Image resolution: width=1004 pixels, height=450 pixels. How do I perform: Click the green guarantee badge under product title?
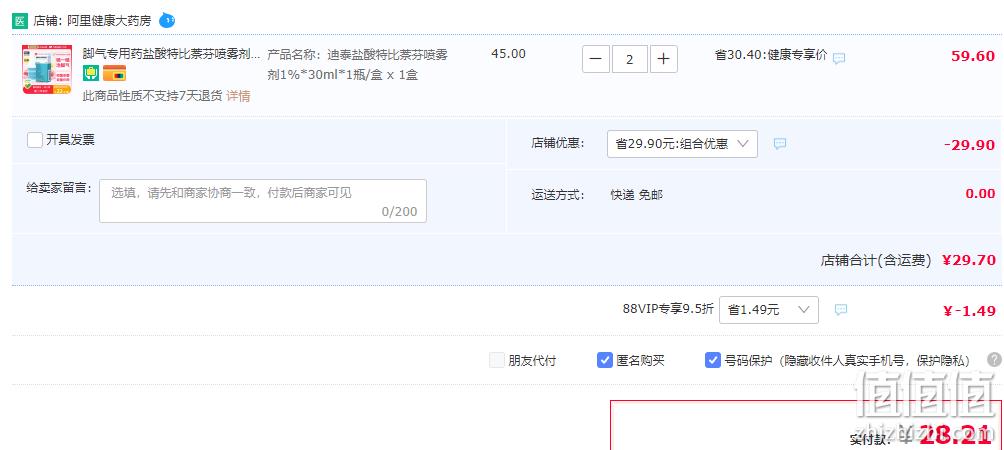tap(91, 74)
